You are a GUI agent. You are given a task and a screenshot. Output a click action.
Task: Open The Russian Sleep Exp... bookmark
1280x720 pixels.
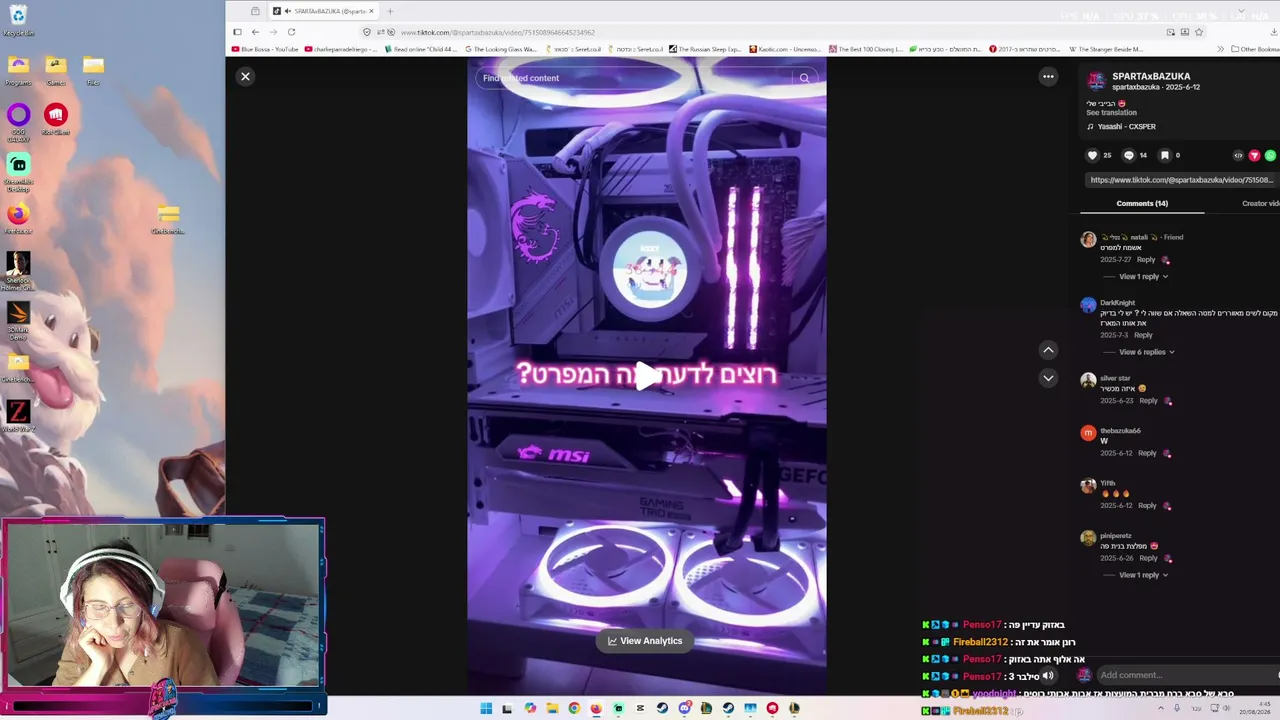tap(705, 49)
